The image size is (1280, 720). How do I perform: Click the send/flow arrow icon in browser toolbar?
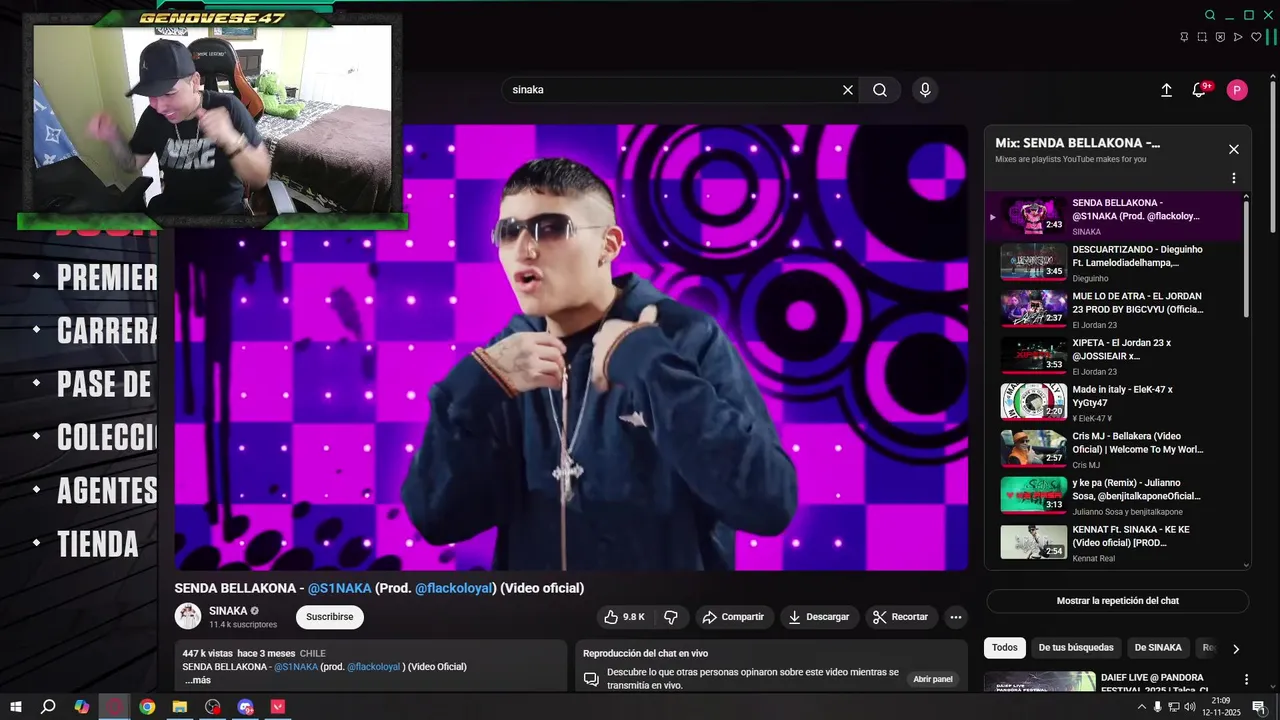tap(1238, 37)
